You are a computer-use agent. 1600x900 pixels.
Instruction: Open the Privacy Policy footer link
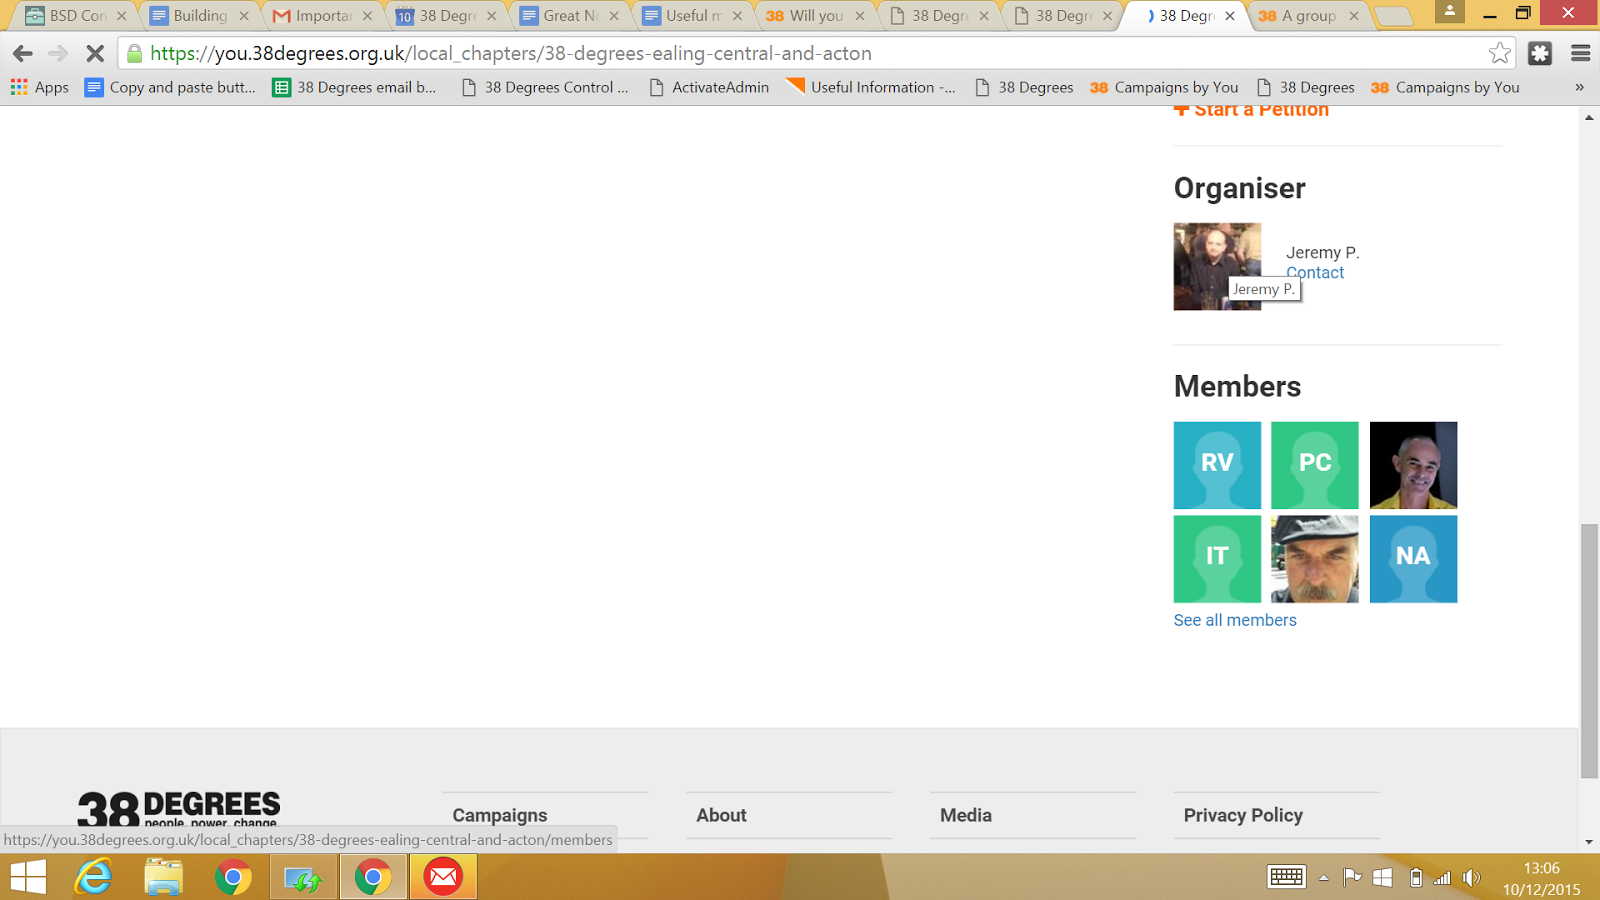(x=1242, y=815)
